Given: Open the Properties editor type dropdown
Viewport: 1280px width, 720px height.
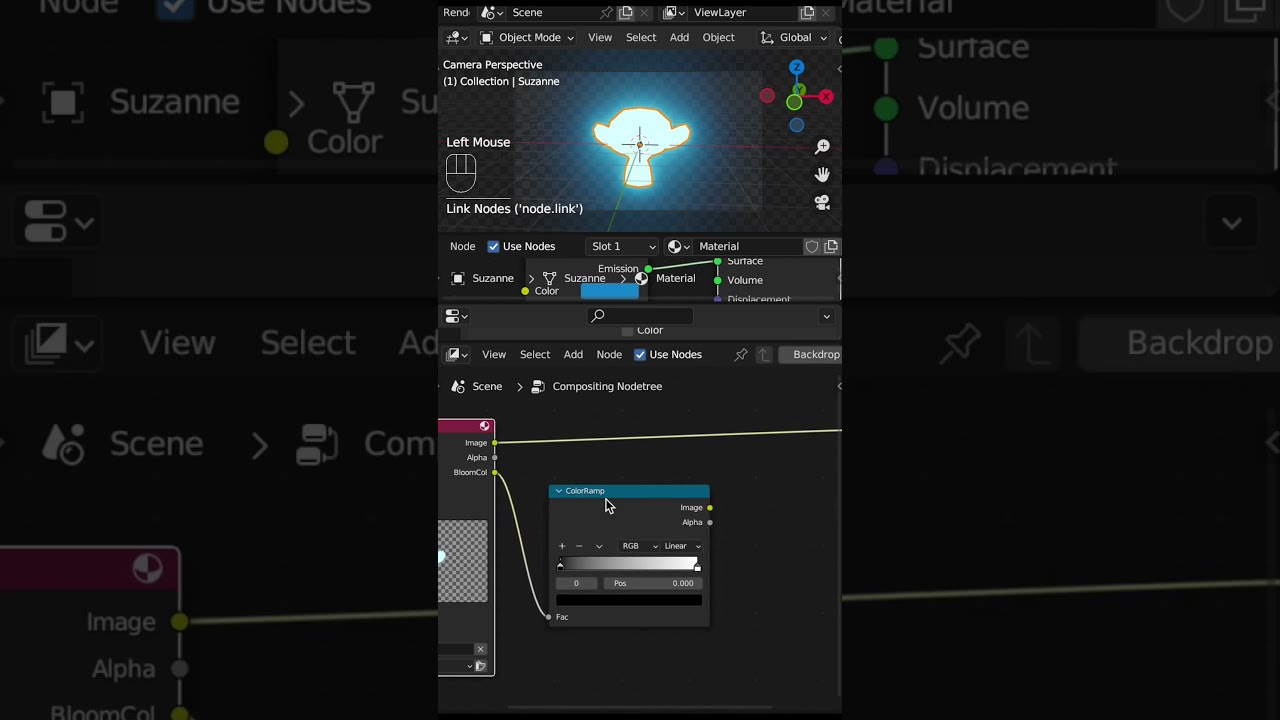Looking at the screenshot, I should 456,316.
